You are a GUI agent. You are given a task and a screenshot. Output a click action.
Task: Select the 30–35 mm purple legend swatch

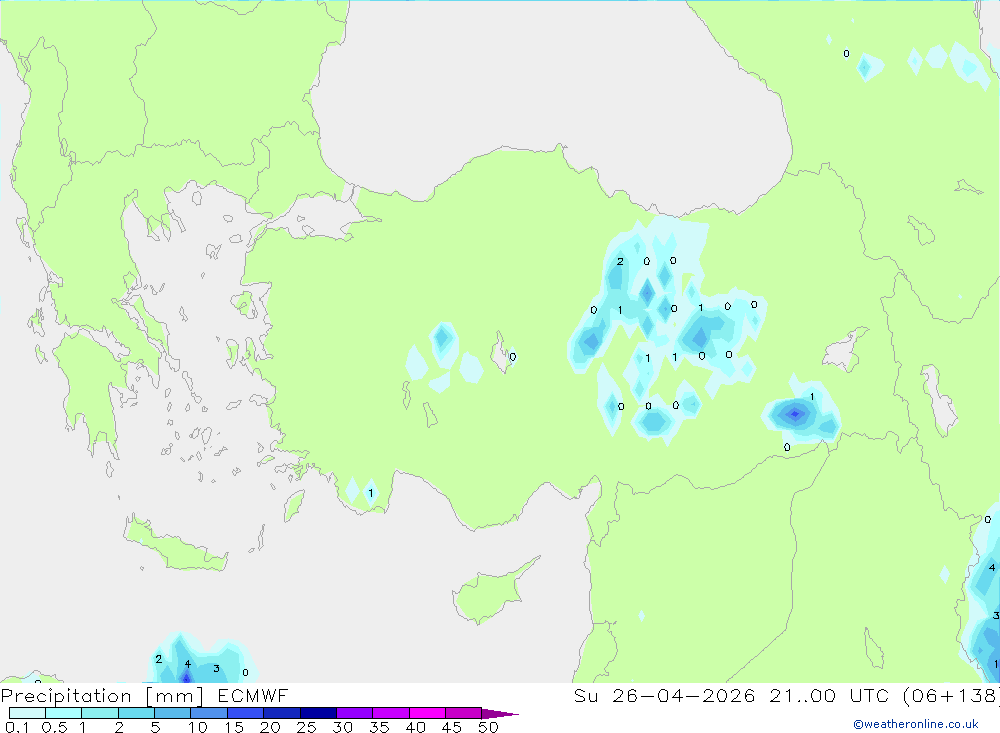pyautogui.click(x=355, y=713)
